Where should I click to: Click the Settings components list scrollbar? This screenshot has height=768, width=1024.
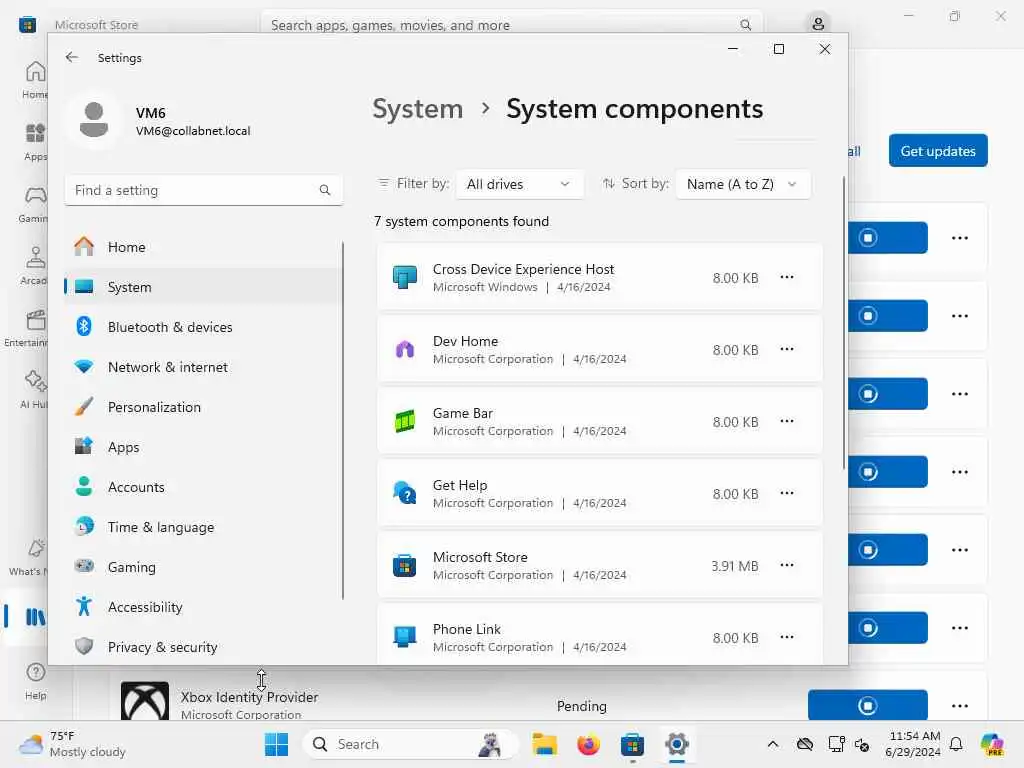(x=844, y=323)
